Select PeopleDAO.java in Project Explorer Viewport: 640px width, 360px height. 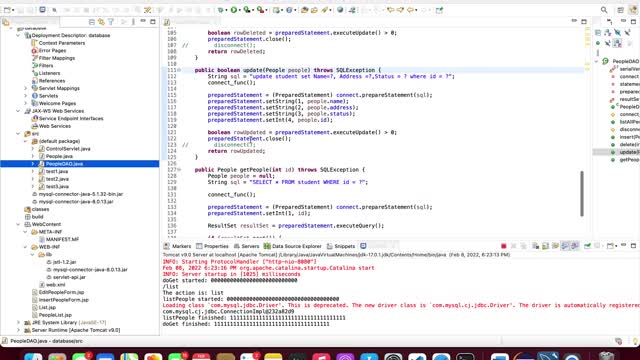tap(64, 164)
